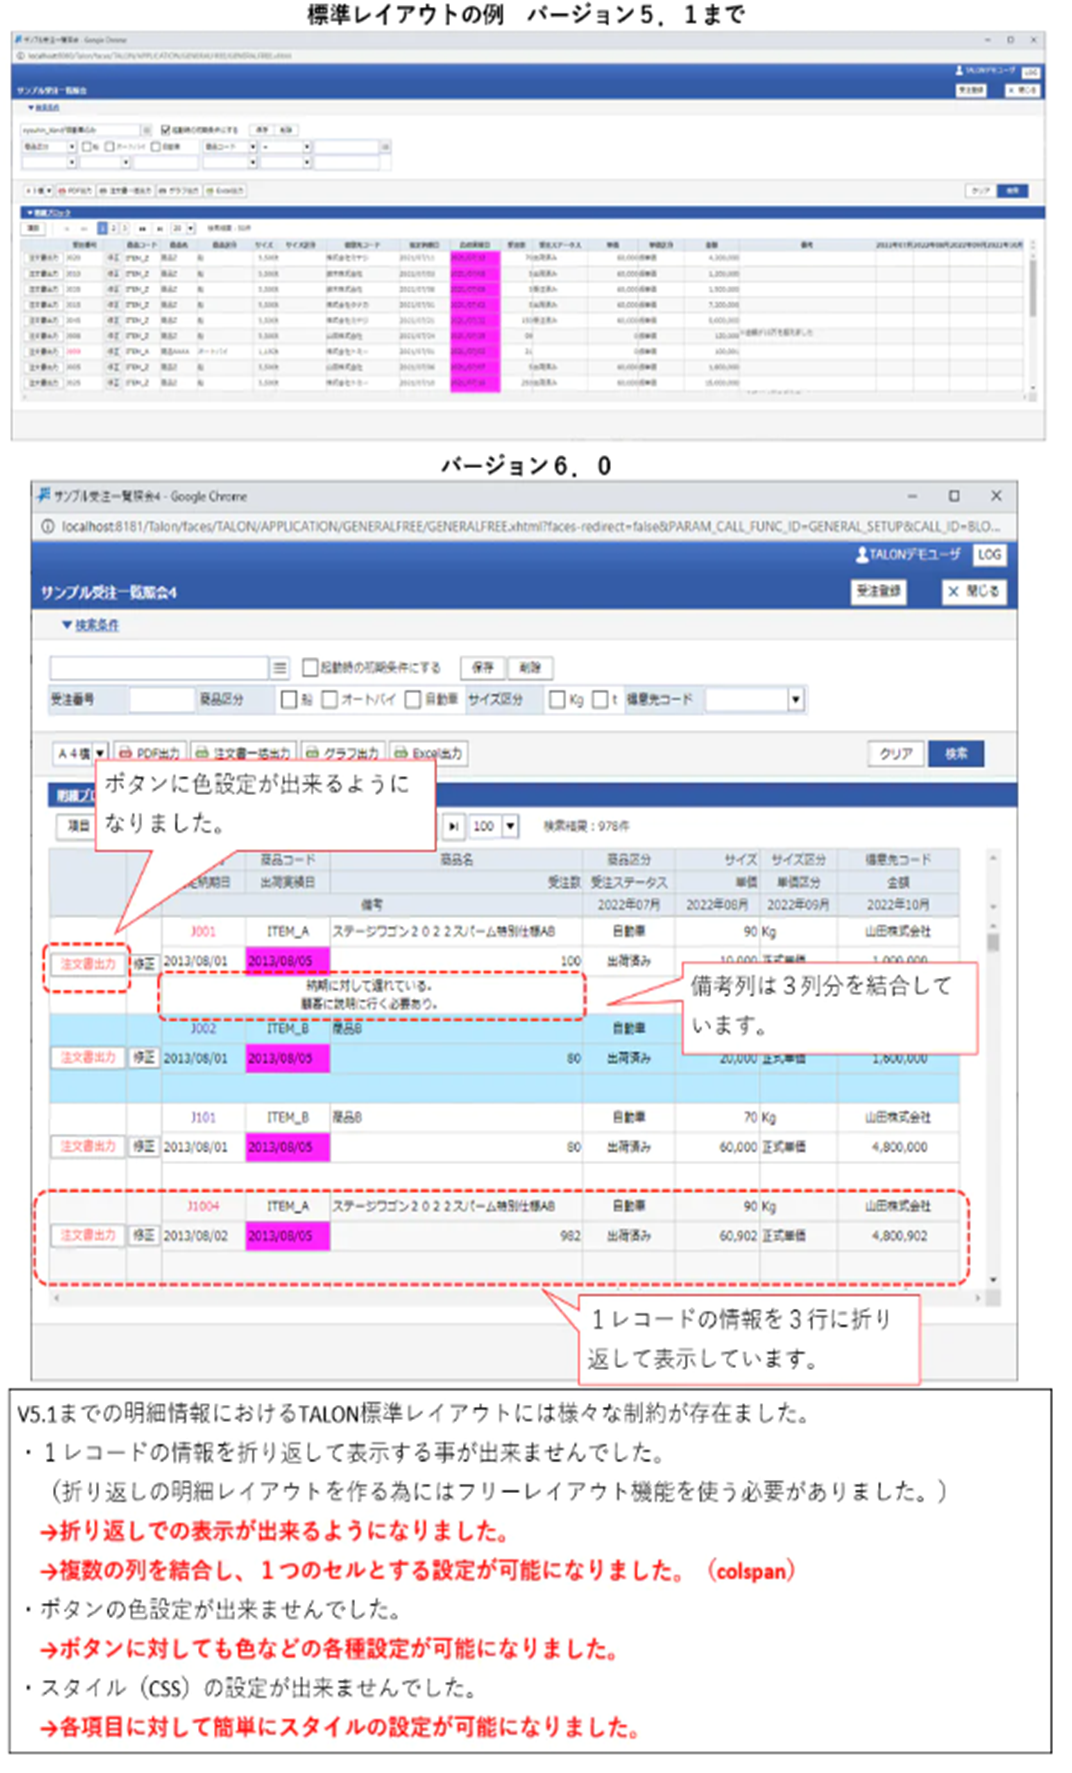
Task: Click the blue 検索 button in version 6.0
Action: point(956,754)
